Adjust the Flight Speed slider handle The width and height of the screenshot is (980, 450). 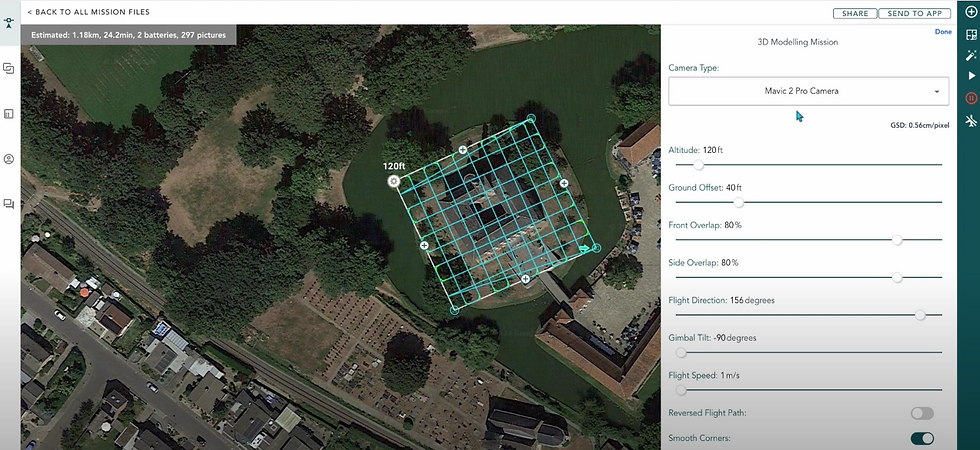coord(681,390)
